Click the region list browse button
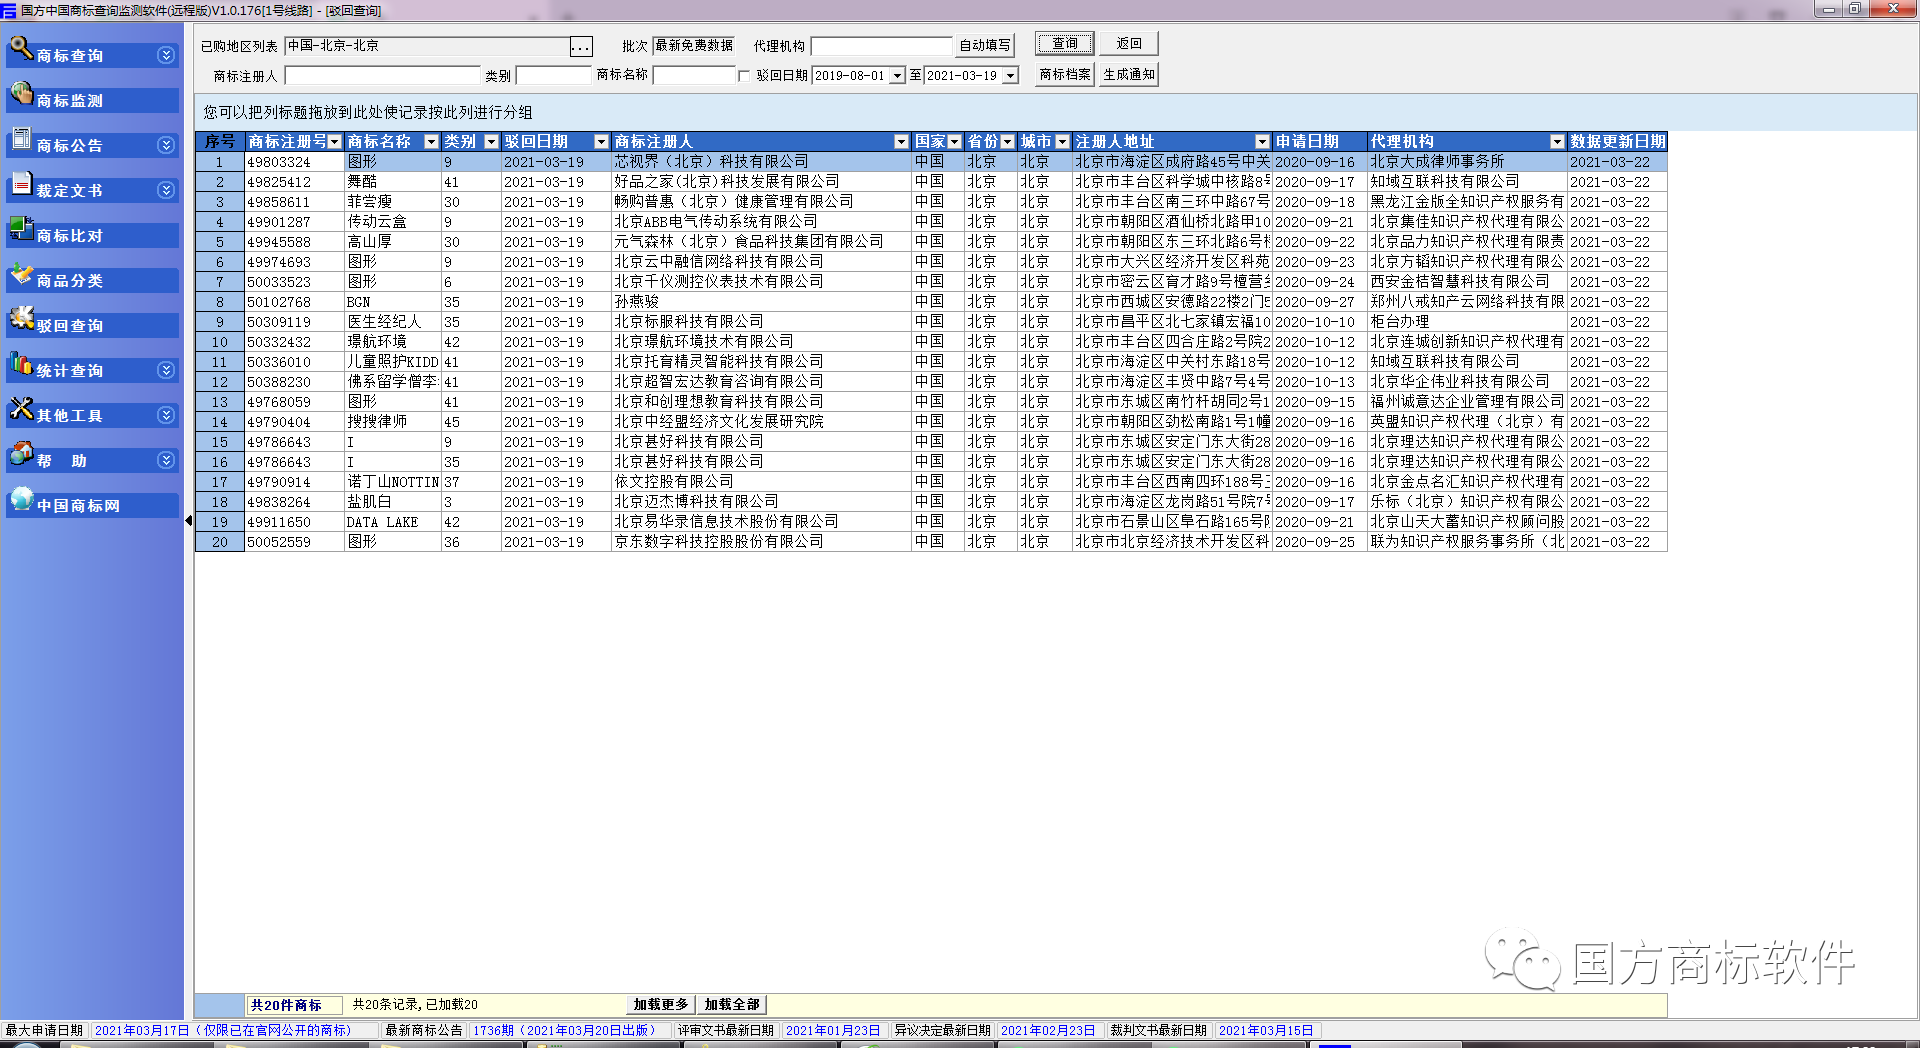Viewport: 1920px width, 1048px height. pyautogui.click(x=581, y=47)
